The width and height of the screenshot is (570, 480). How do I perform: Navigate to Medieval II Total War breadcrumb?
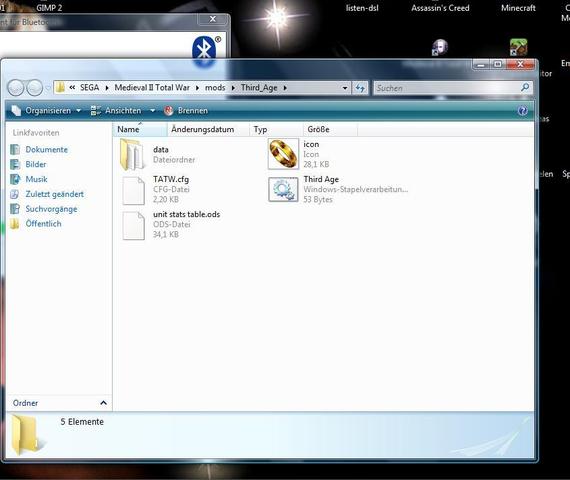coord(152,88)
